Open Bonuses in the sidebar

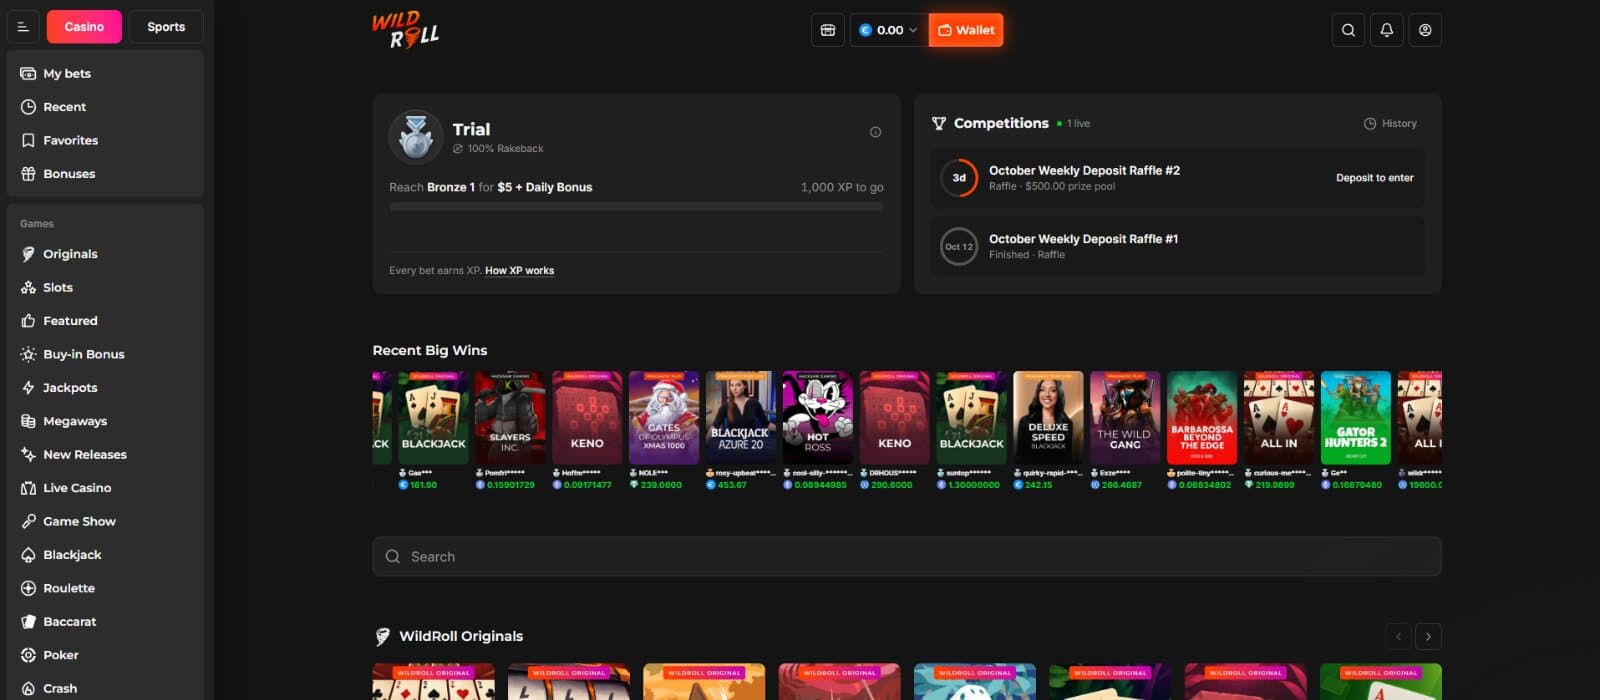coord(105,174)
